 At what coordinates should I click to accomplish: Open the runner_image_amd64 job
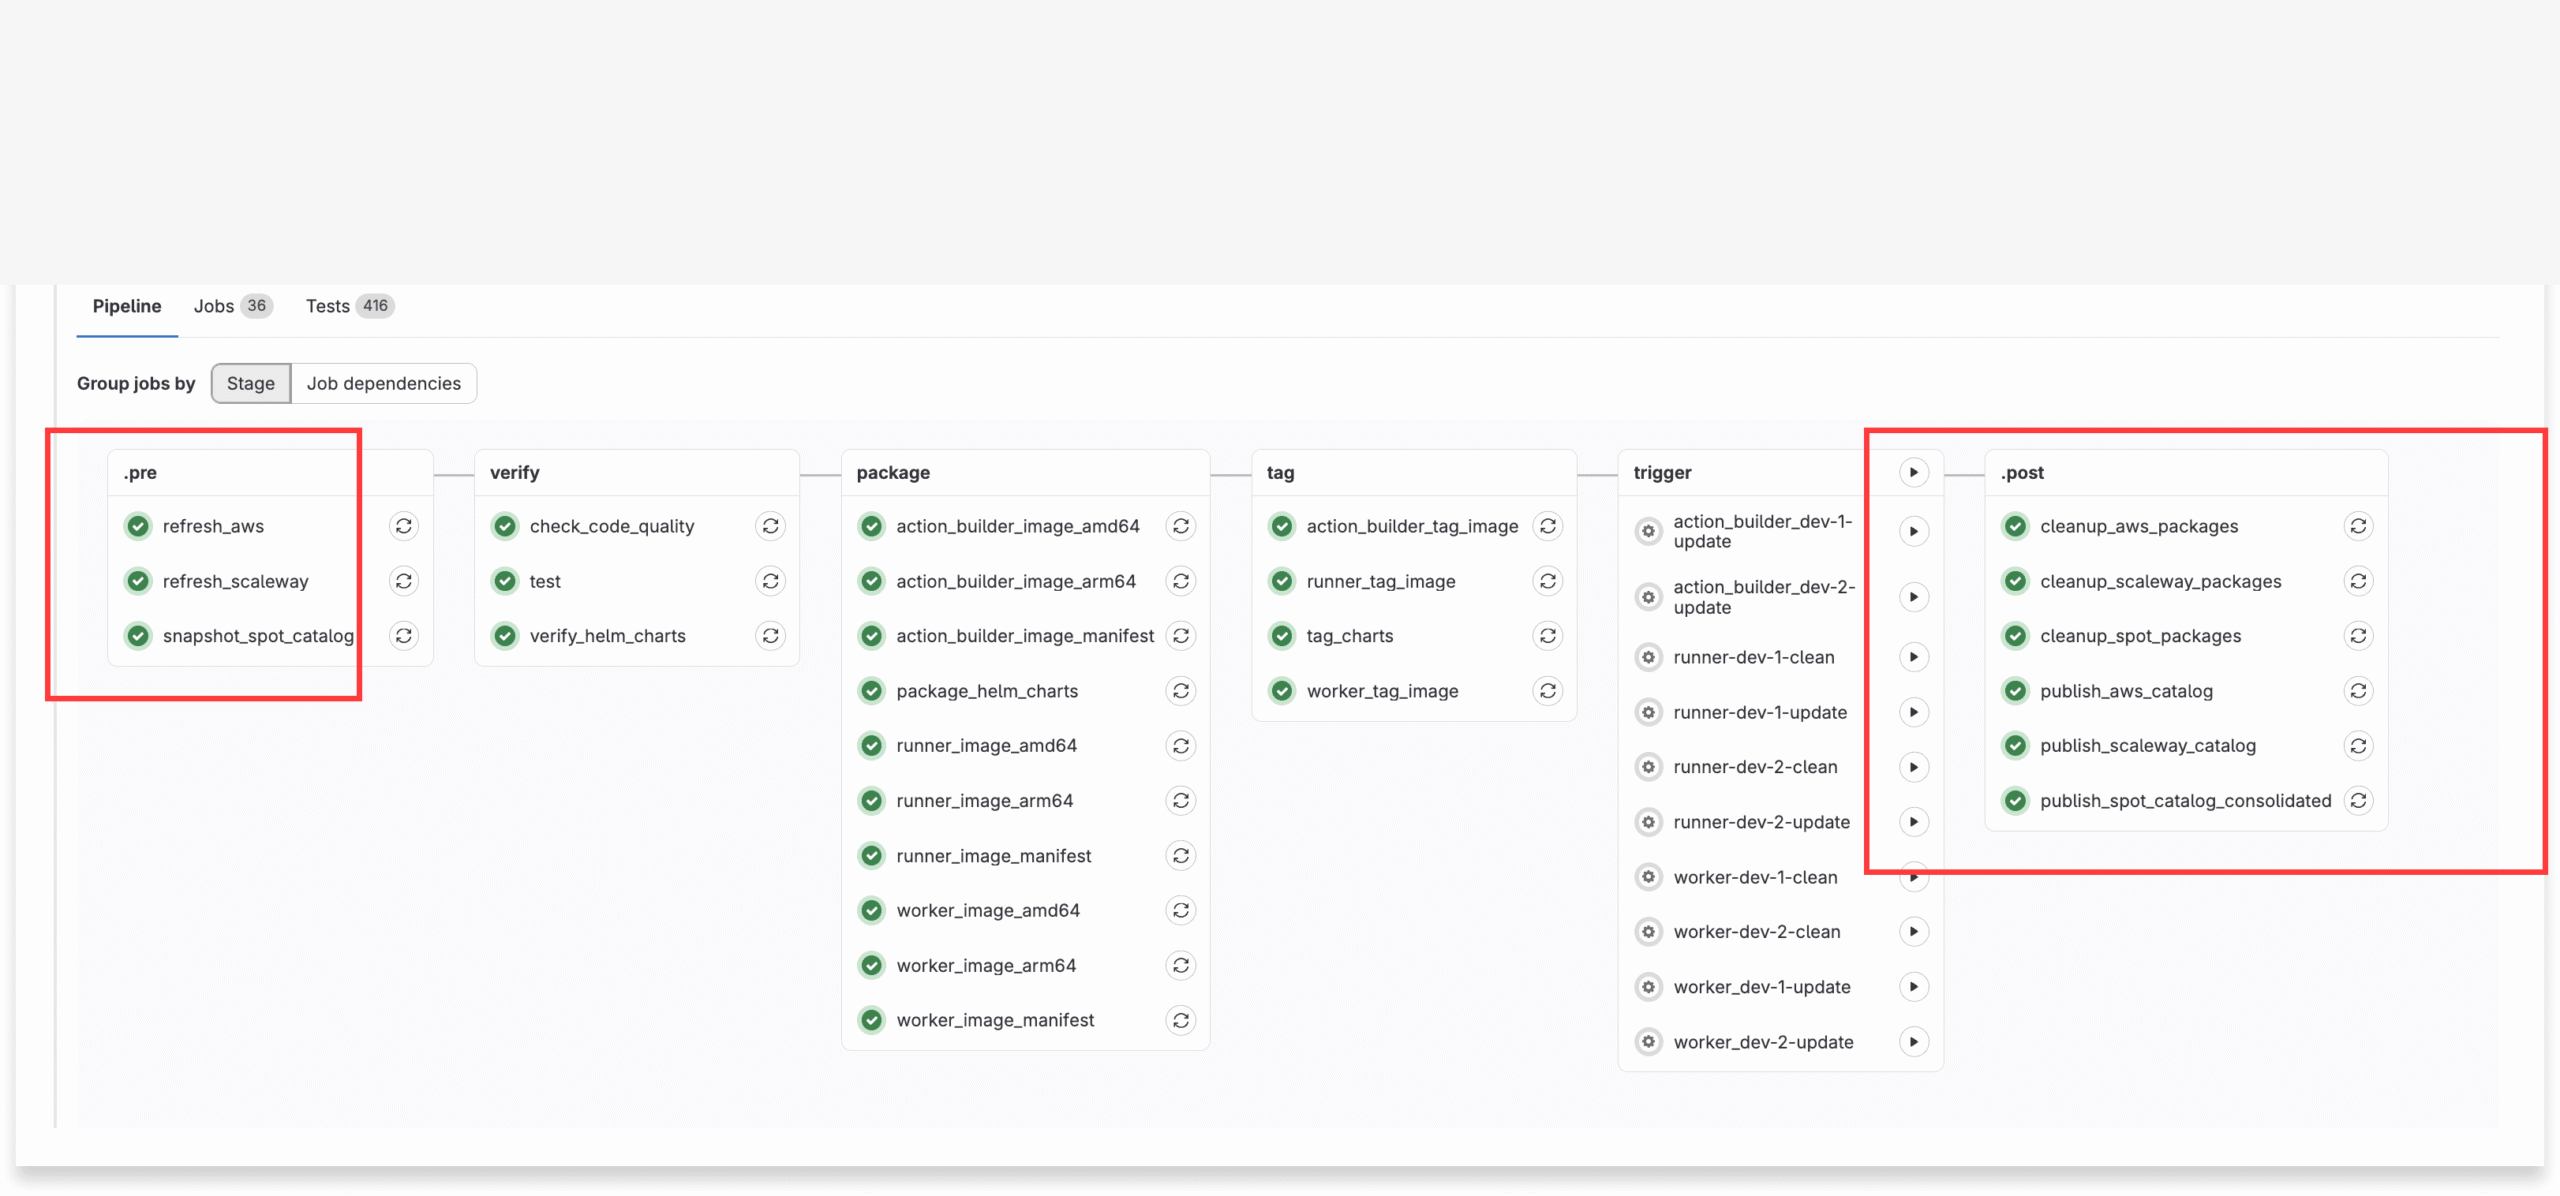[986, 746]
